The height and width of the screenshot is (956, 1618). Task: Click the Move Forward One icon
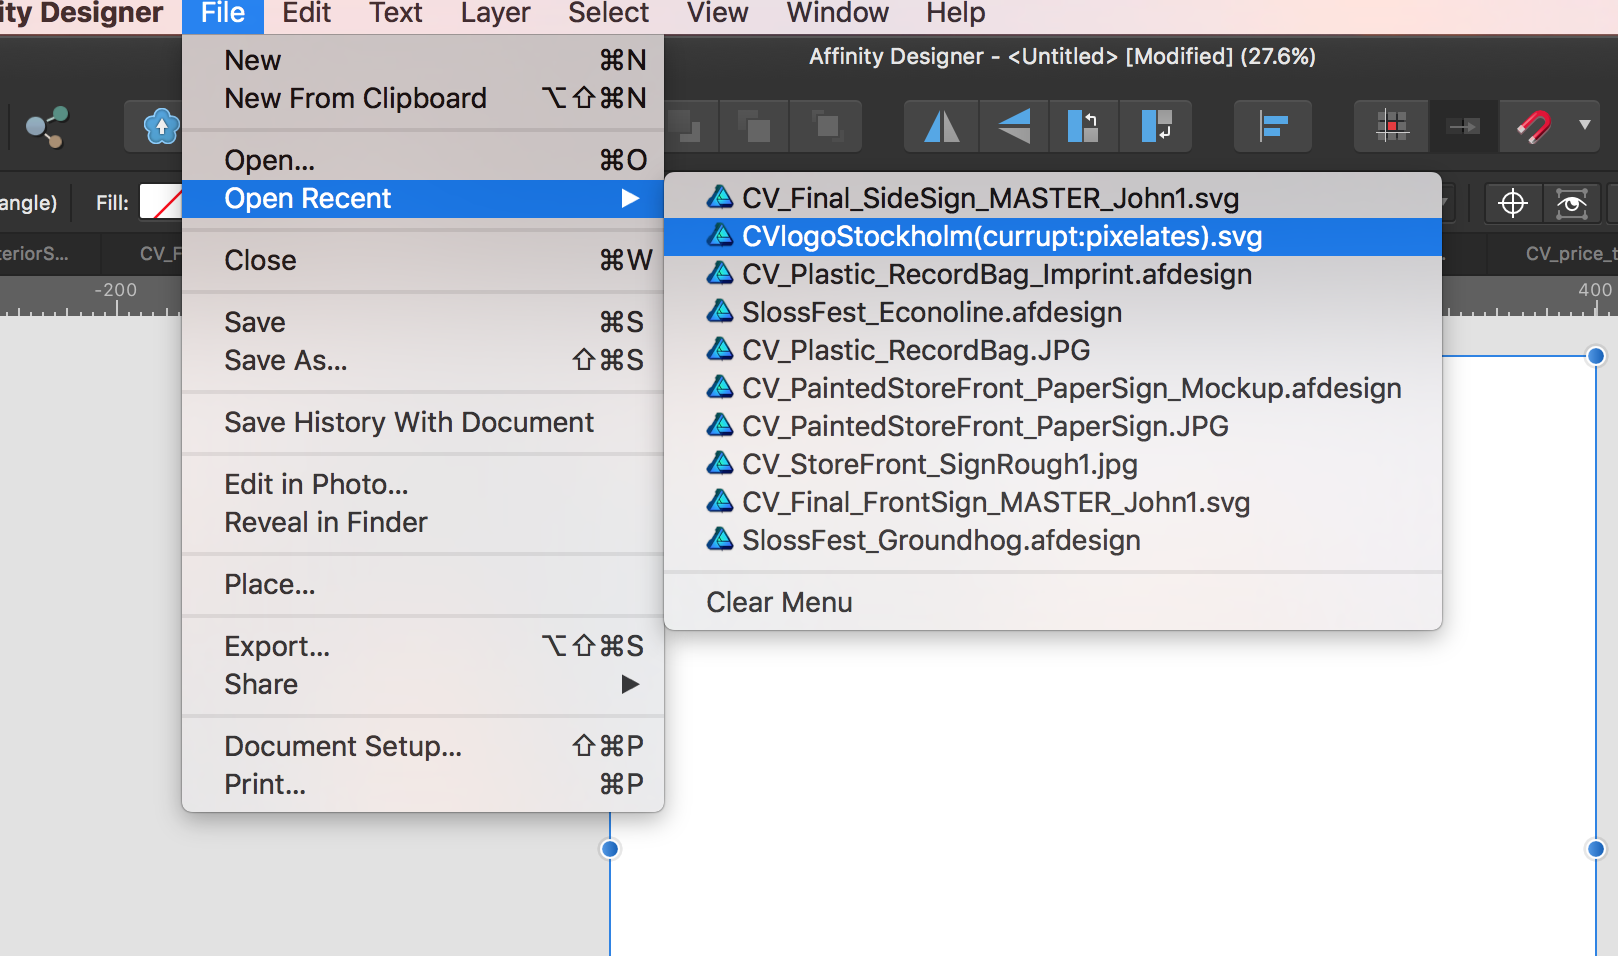point(754,126)
